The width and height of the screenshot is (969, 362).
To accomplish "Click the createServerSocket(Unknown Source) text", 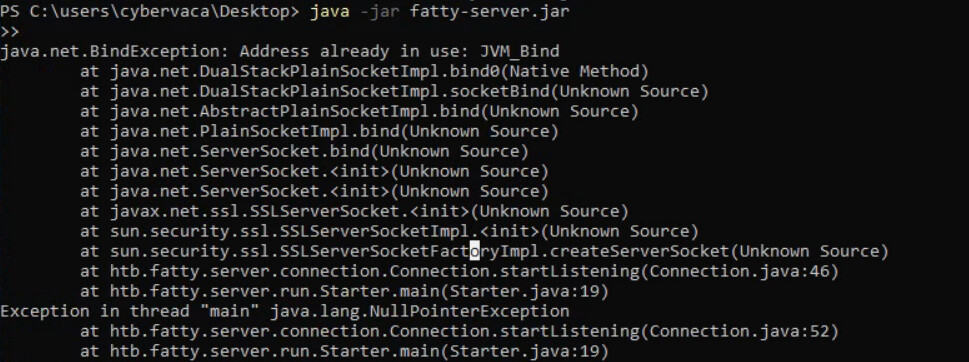I will [x=719, y=251].
